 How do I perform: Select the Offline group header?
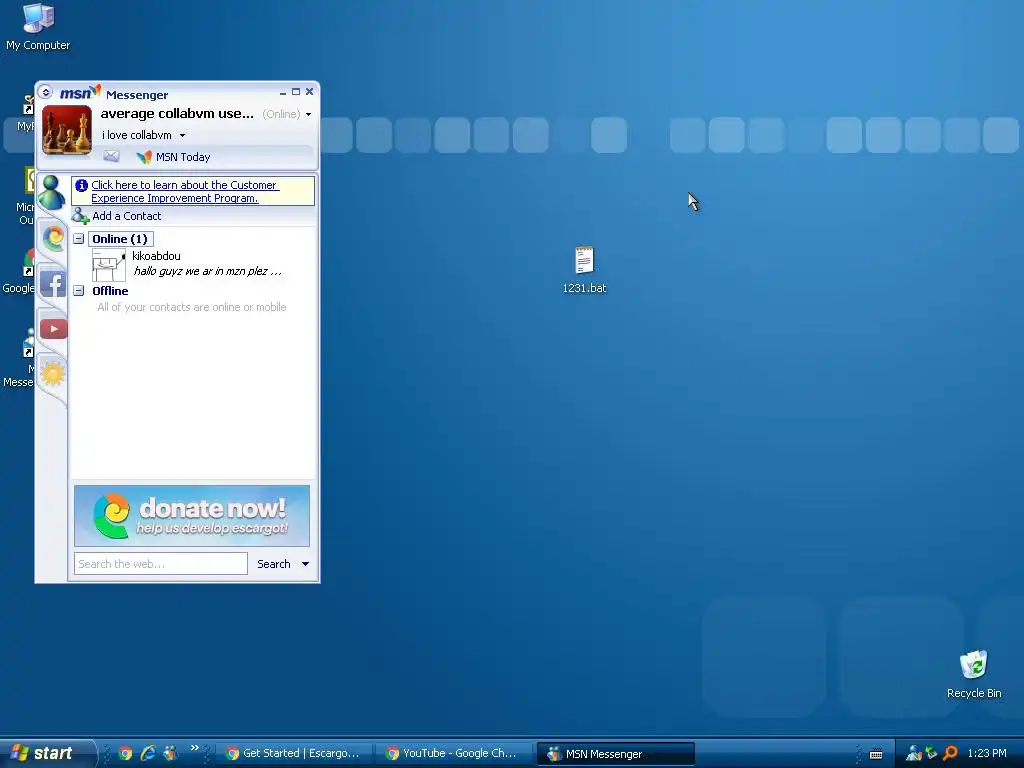pos(110,291)
